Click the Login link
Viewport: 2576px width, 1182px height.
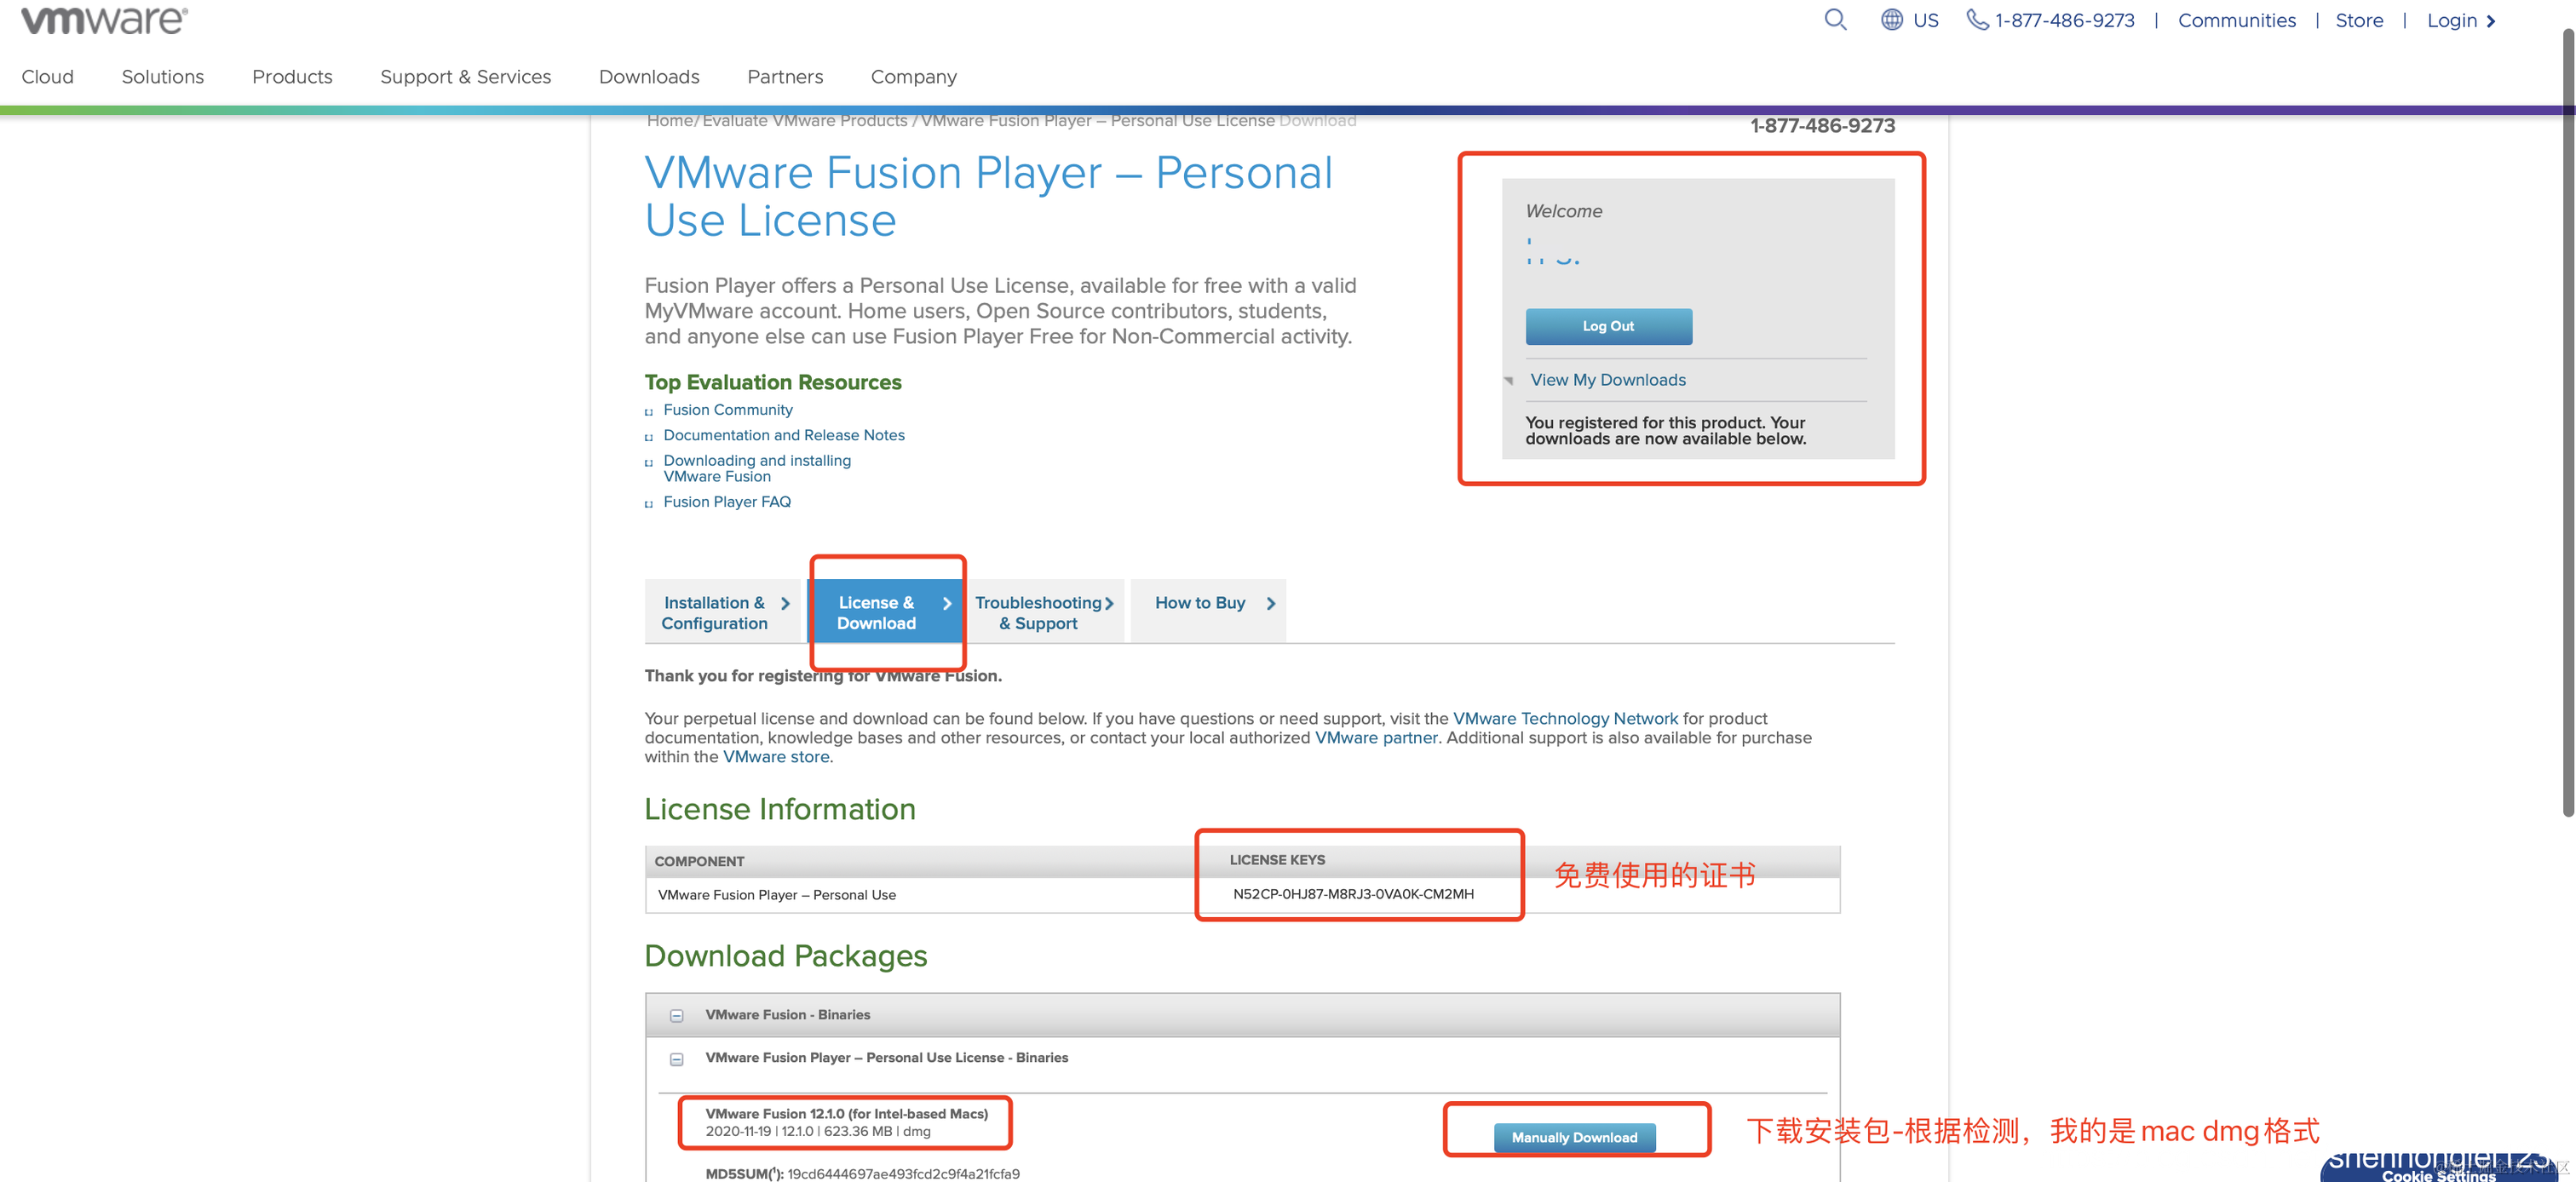pyautogui.click(x=2451, y=20)
